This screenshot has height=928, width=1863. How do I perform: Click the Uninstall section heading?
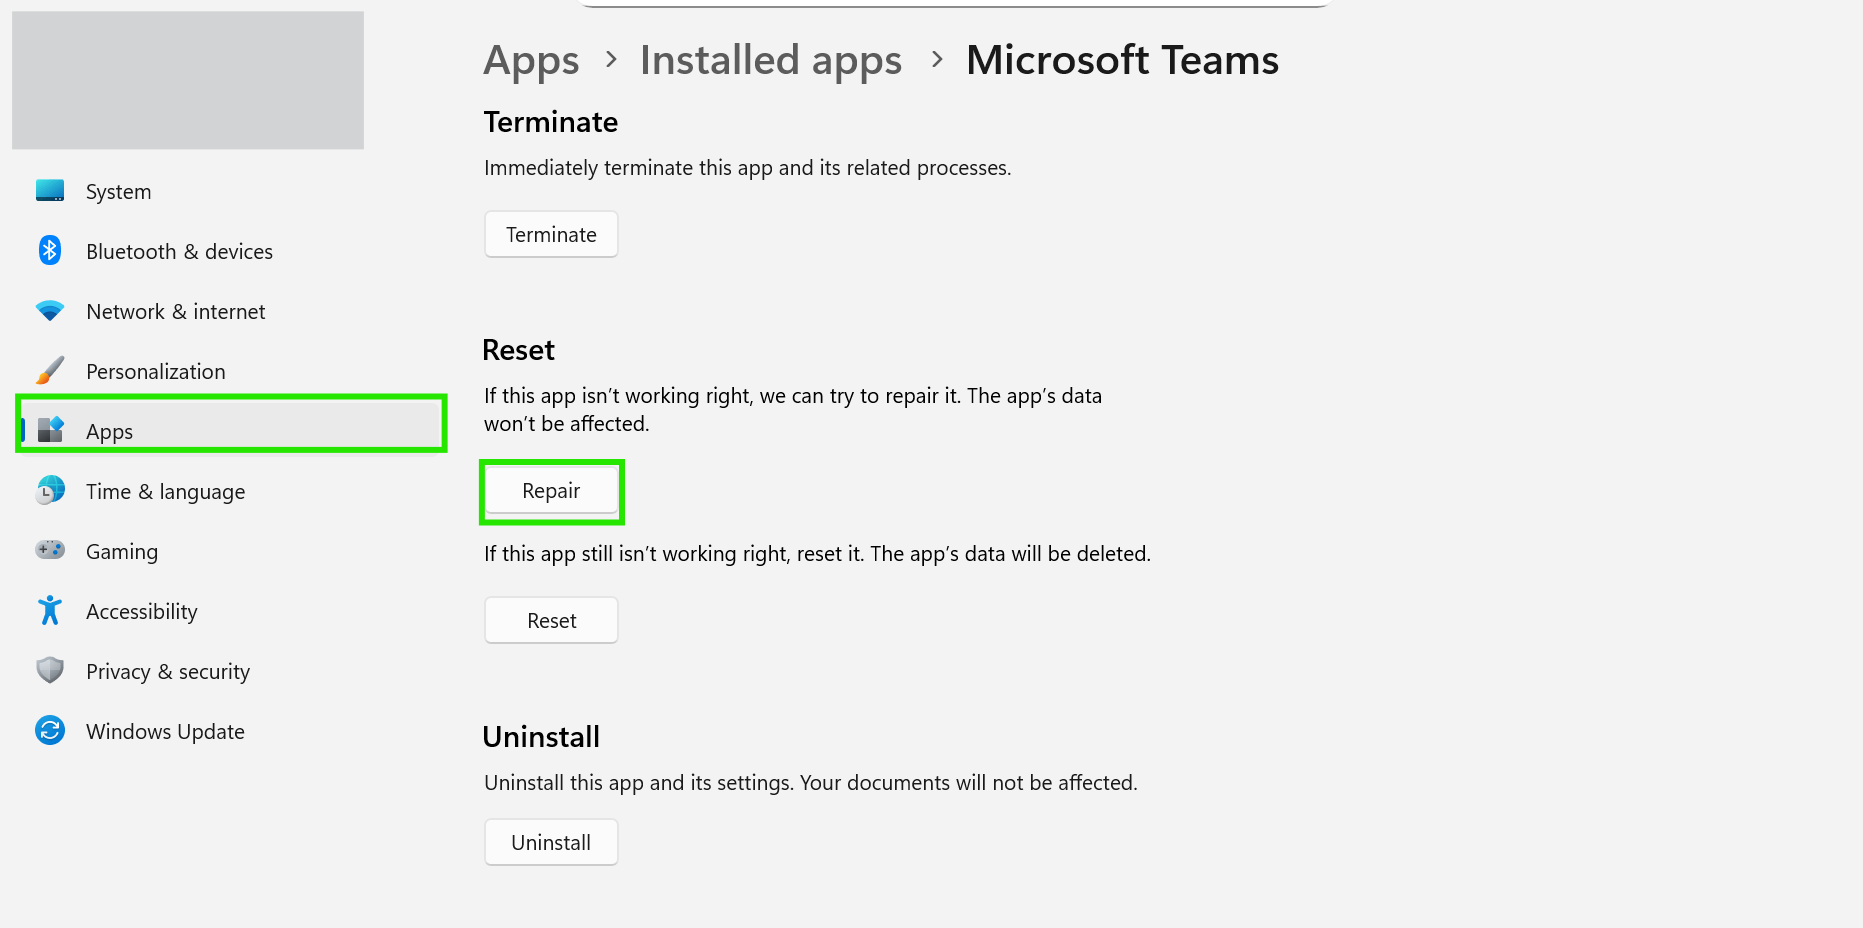tap(541, 737)
